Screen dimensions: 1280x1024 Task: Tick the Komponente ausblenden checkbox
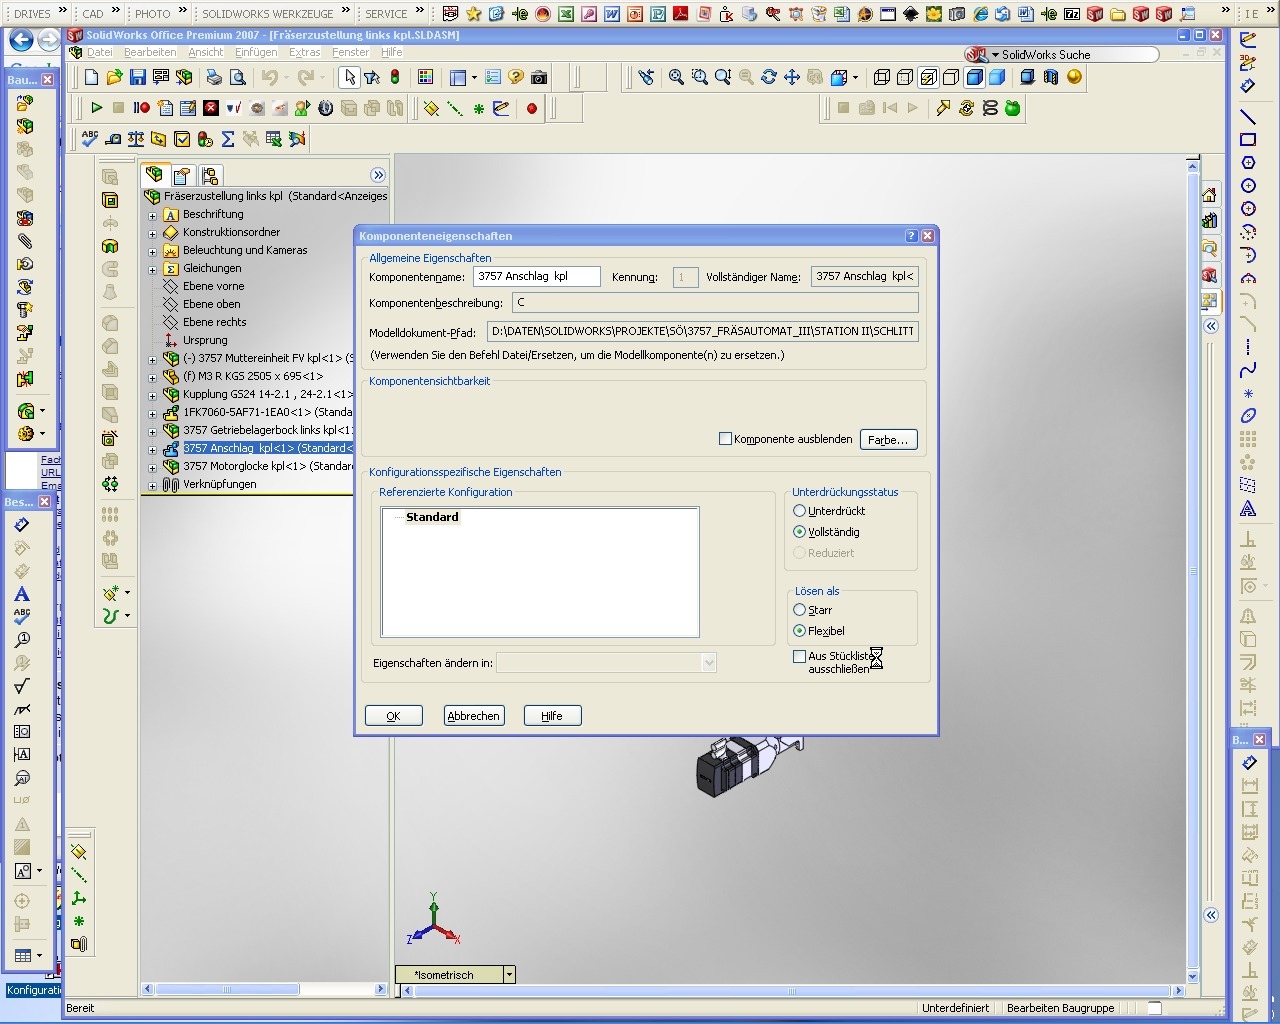725,439
